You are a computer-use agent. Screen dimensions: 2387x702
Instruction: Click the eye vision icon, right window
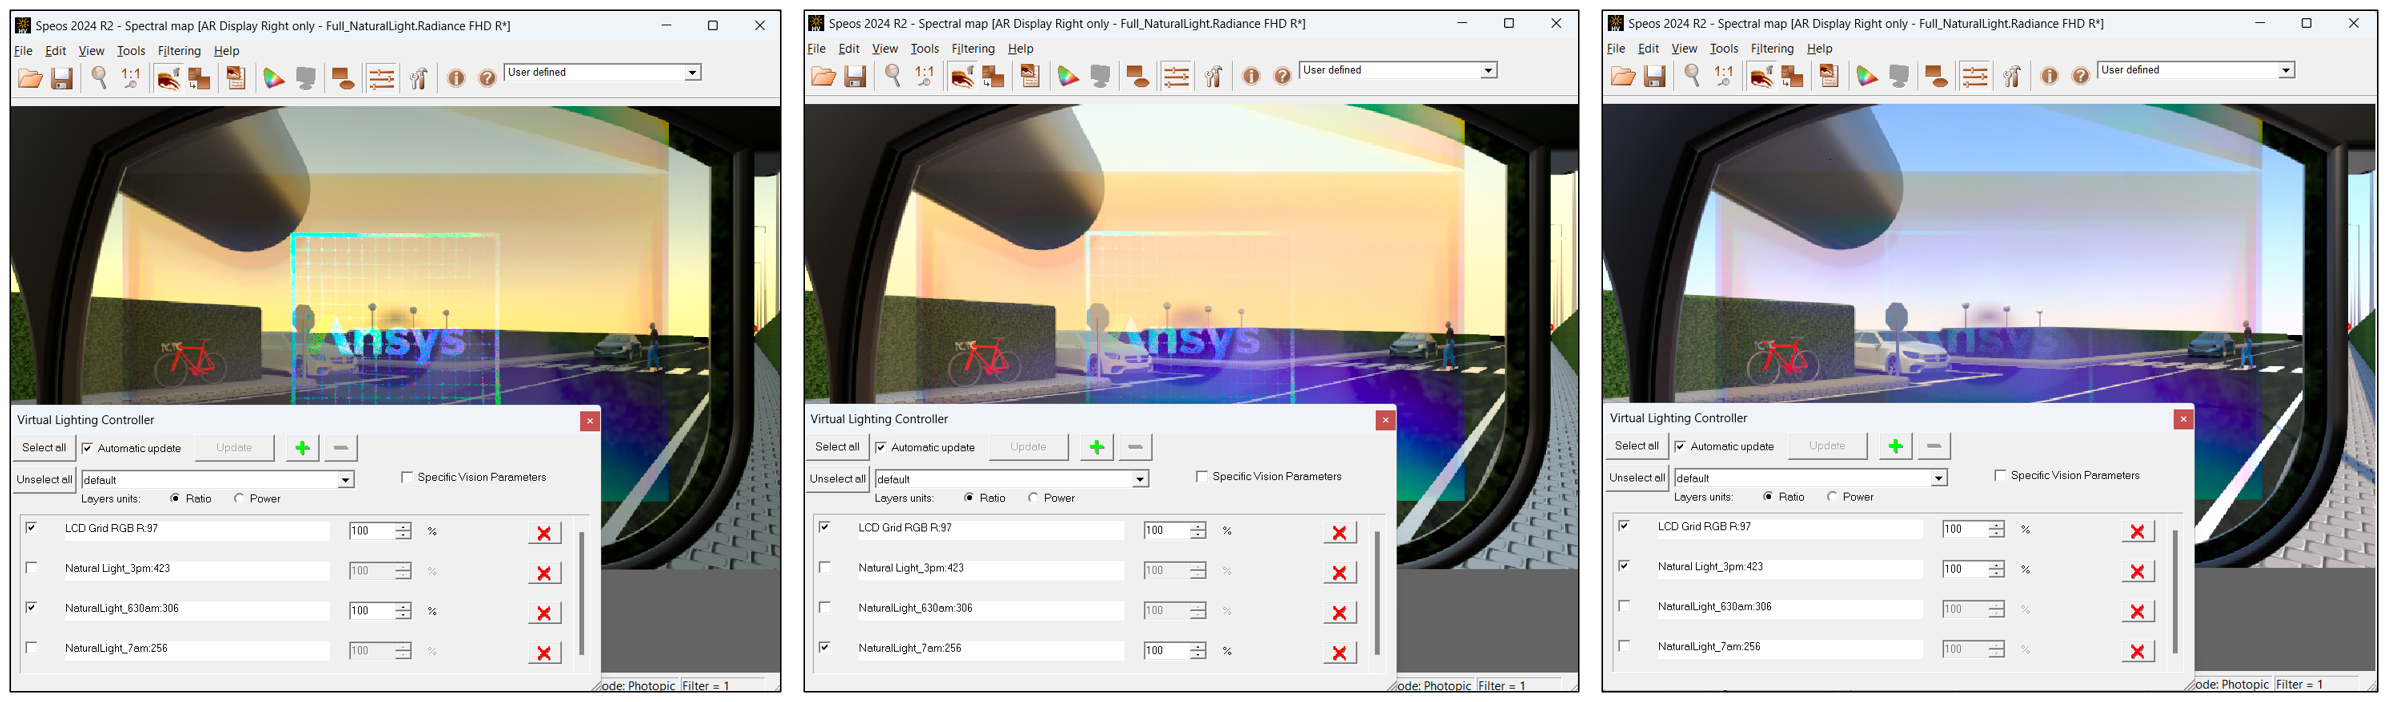tap(1761, 77)
